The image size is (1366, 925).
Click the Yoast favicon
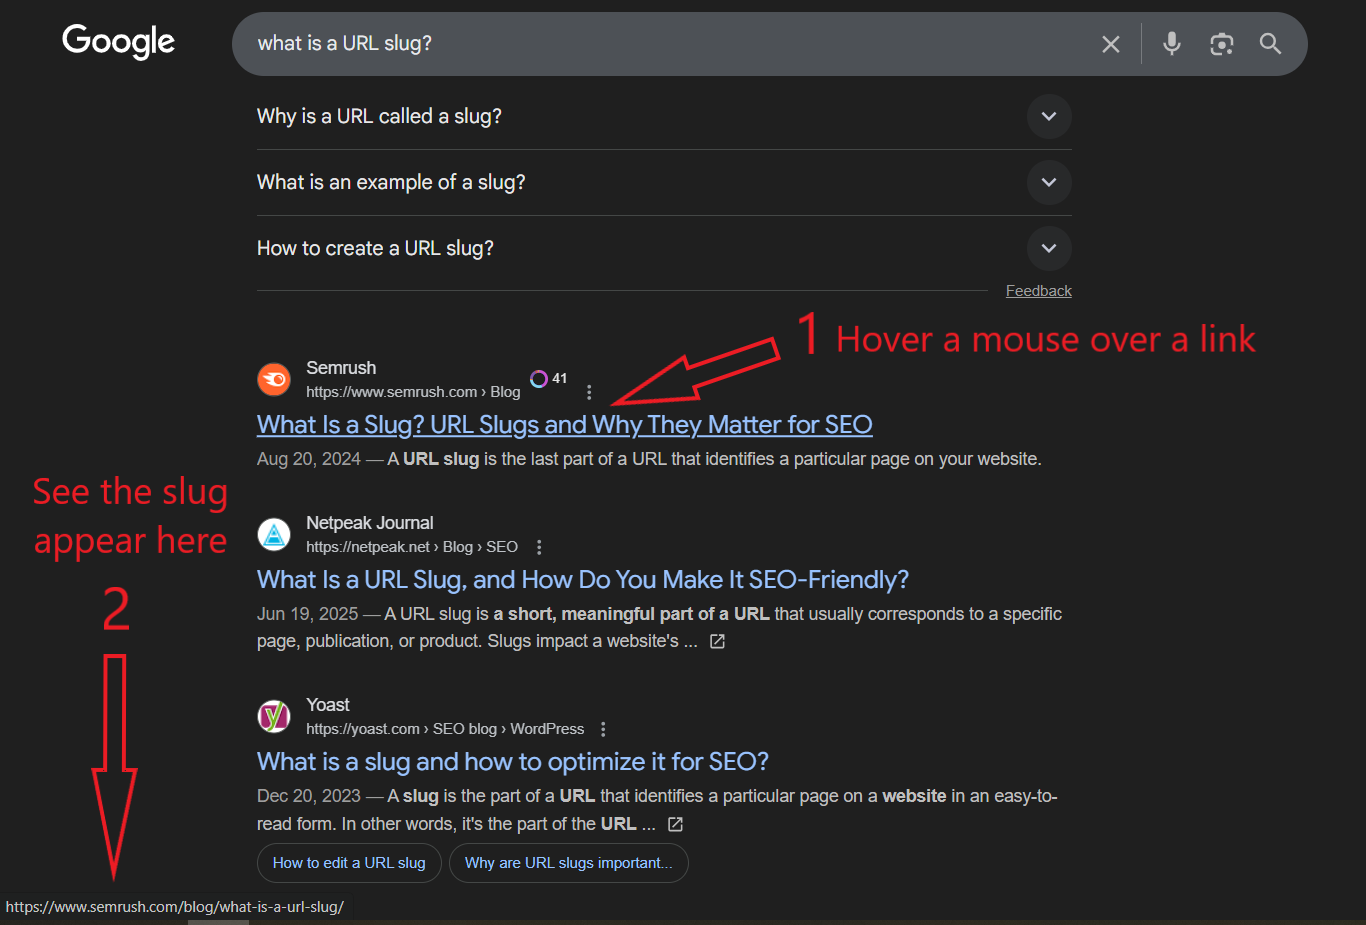click(273, 716)
